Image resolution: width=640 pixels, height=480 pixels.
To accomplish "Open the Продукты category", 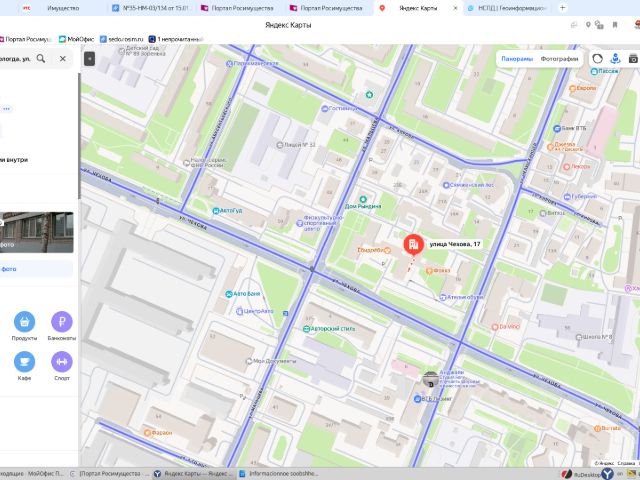I will point(24,326).
